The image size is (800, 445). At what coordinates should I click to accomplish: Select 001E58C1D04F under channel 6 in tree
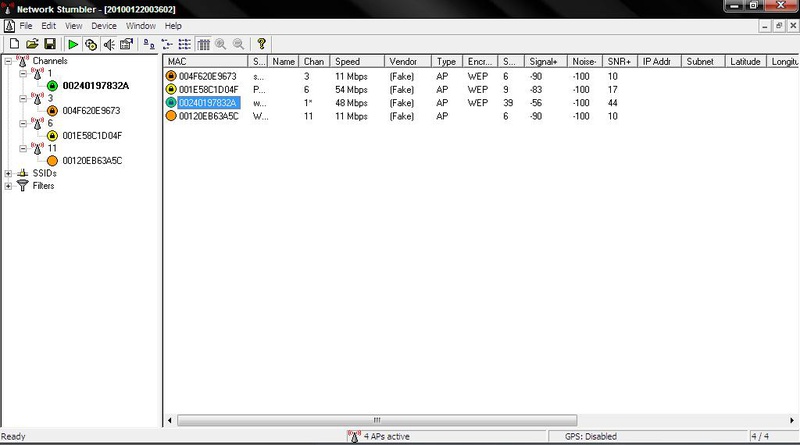[92, 136]
